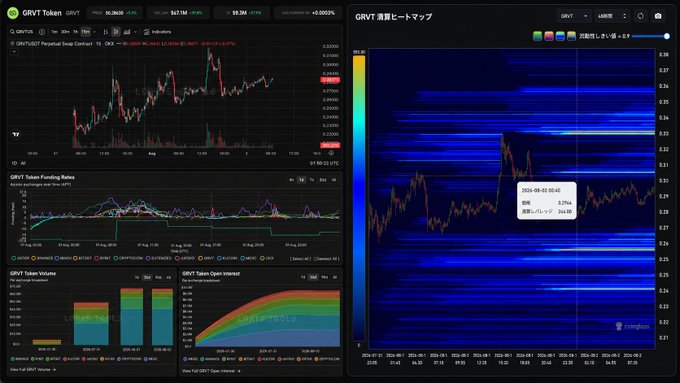Refresh the liquidation heatmap
The height and width of the screenshot is (383, 680).
641,16
